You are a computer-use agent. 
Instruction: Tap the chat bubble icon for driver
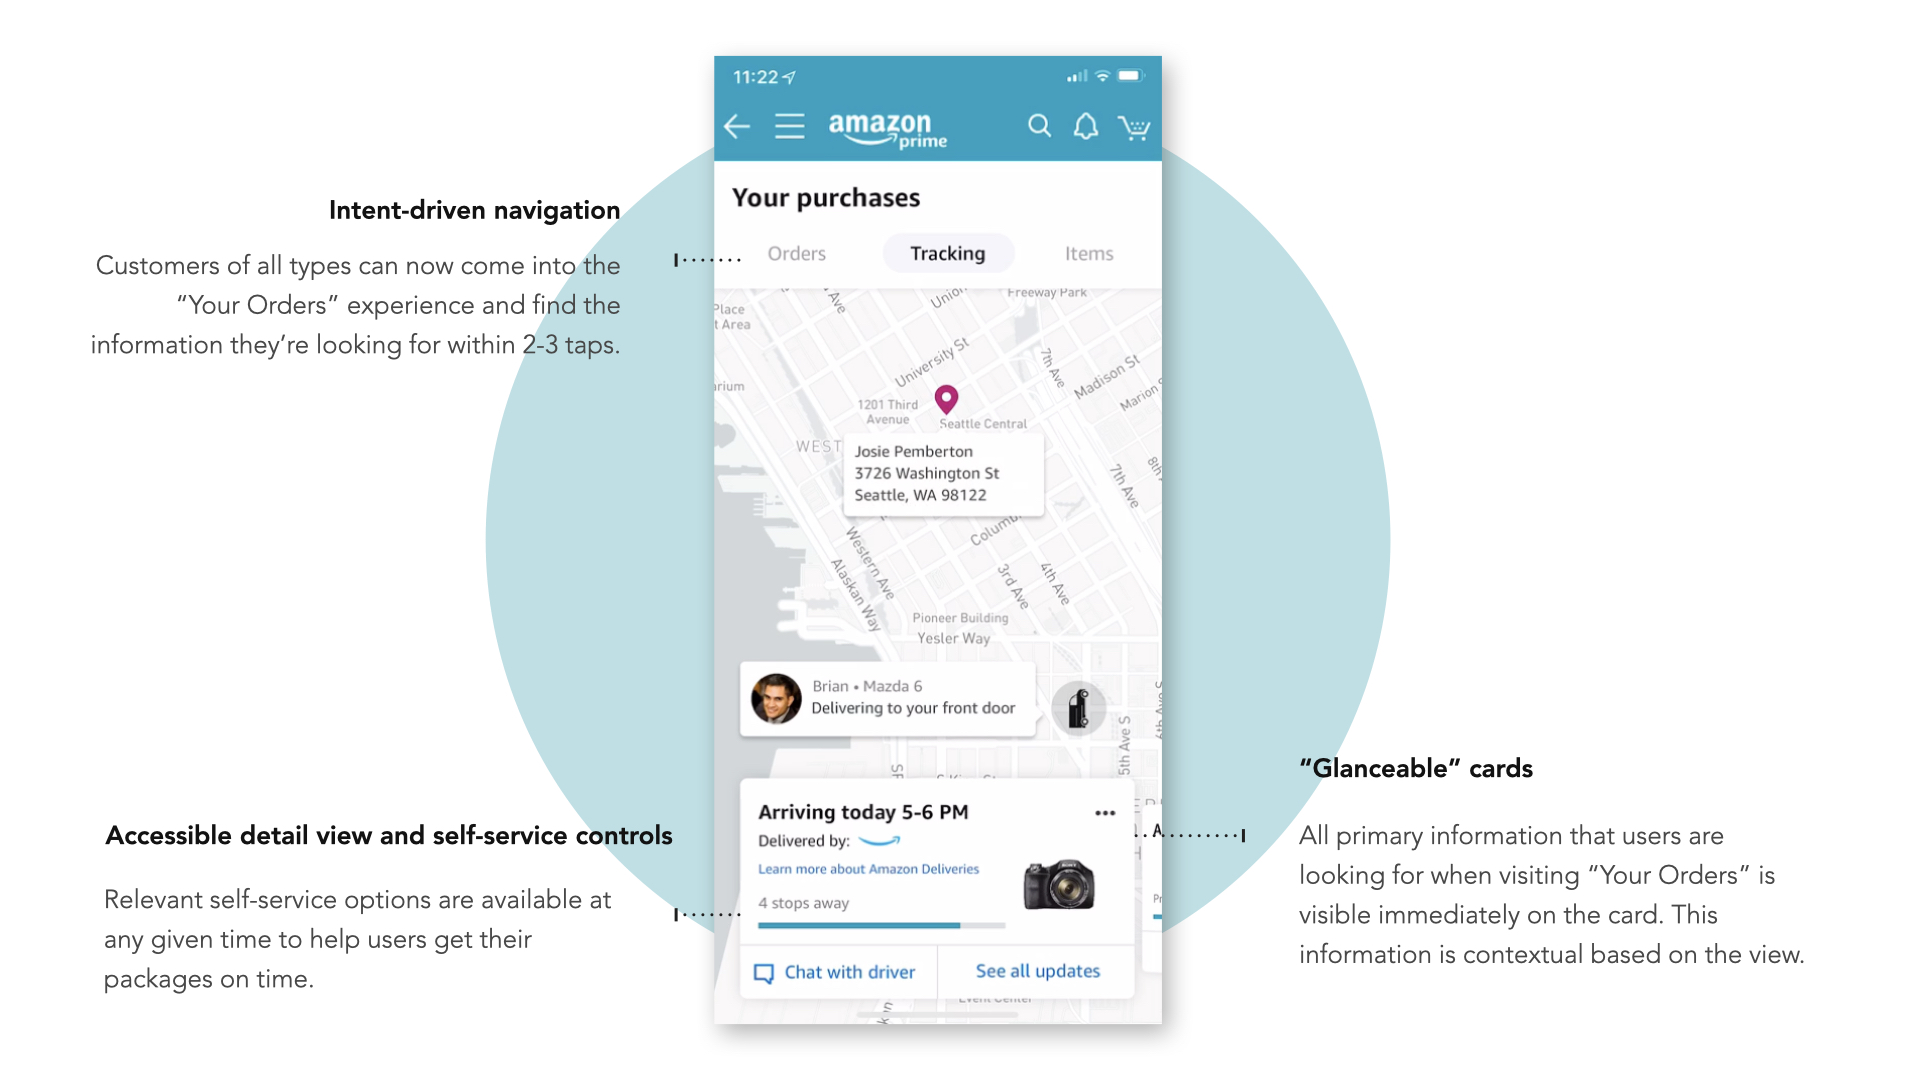pos(762,972)
